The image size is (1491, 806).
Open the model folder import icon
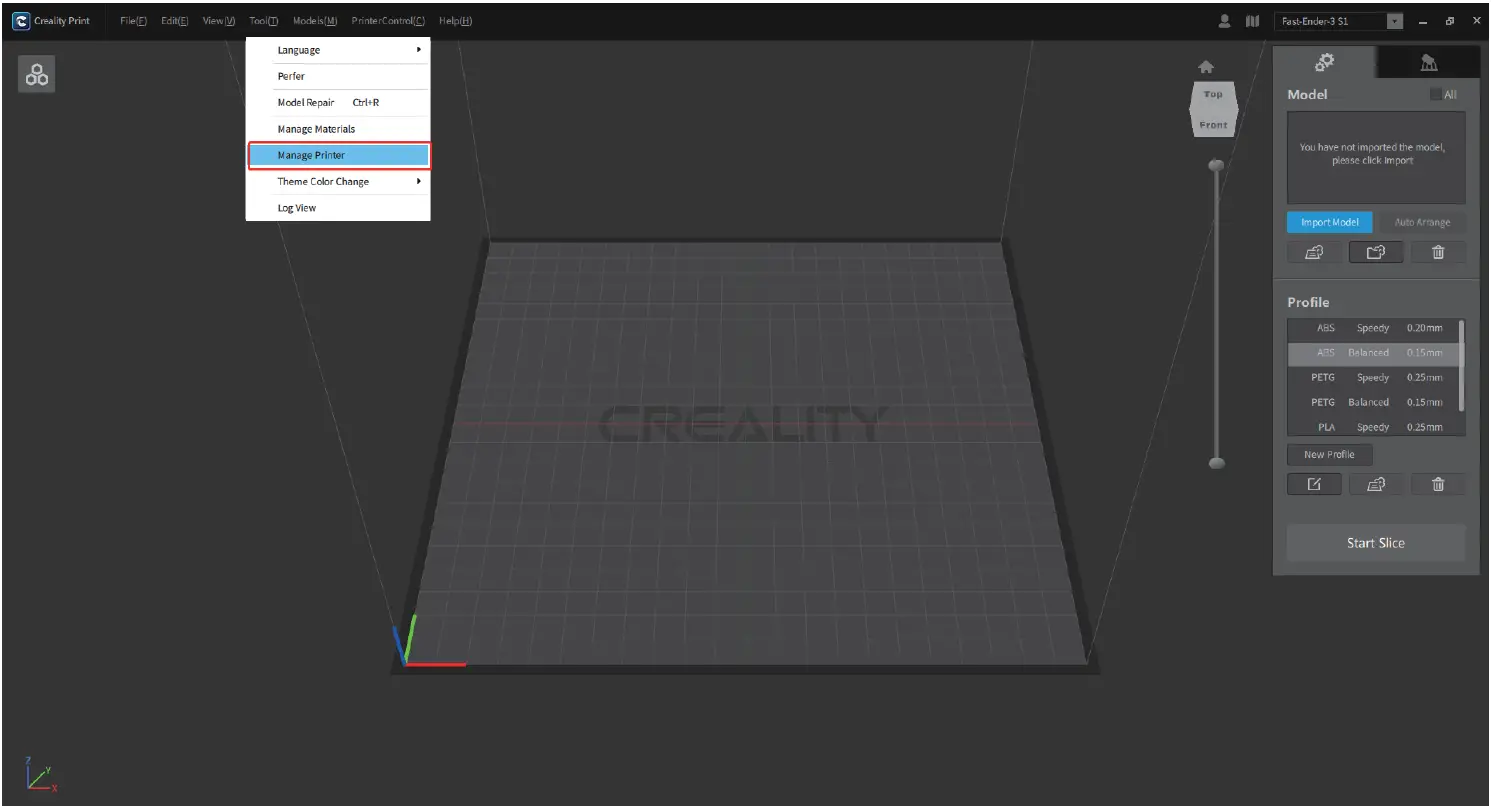click(x=1375, y=252)
